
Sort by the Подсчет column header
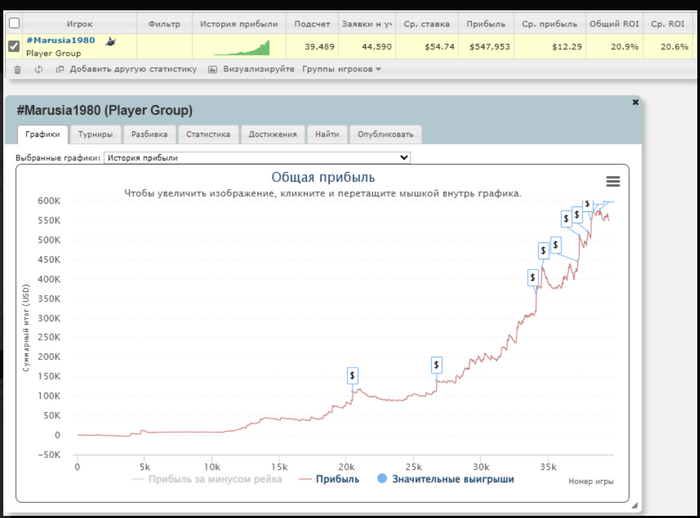click(312, 24)
